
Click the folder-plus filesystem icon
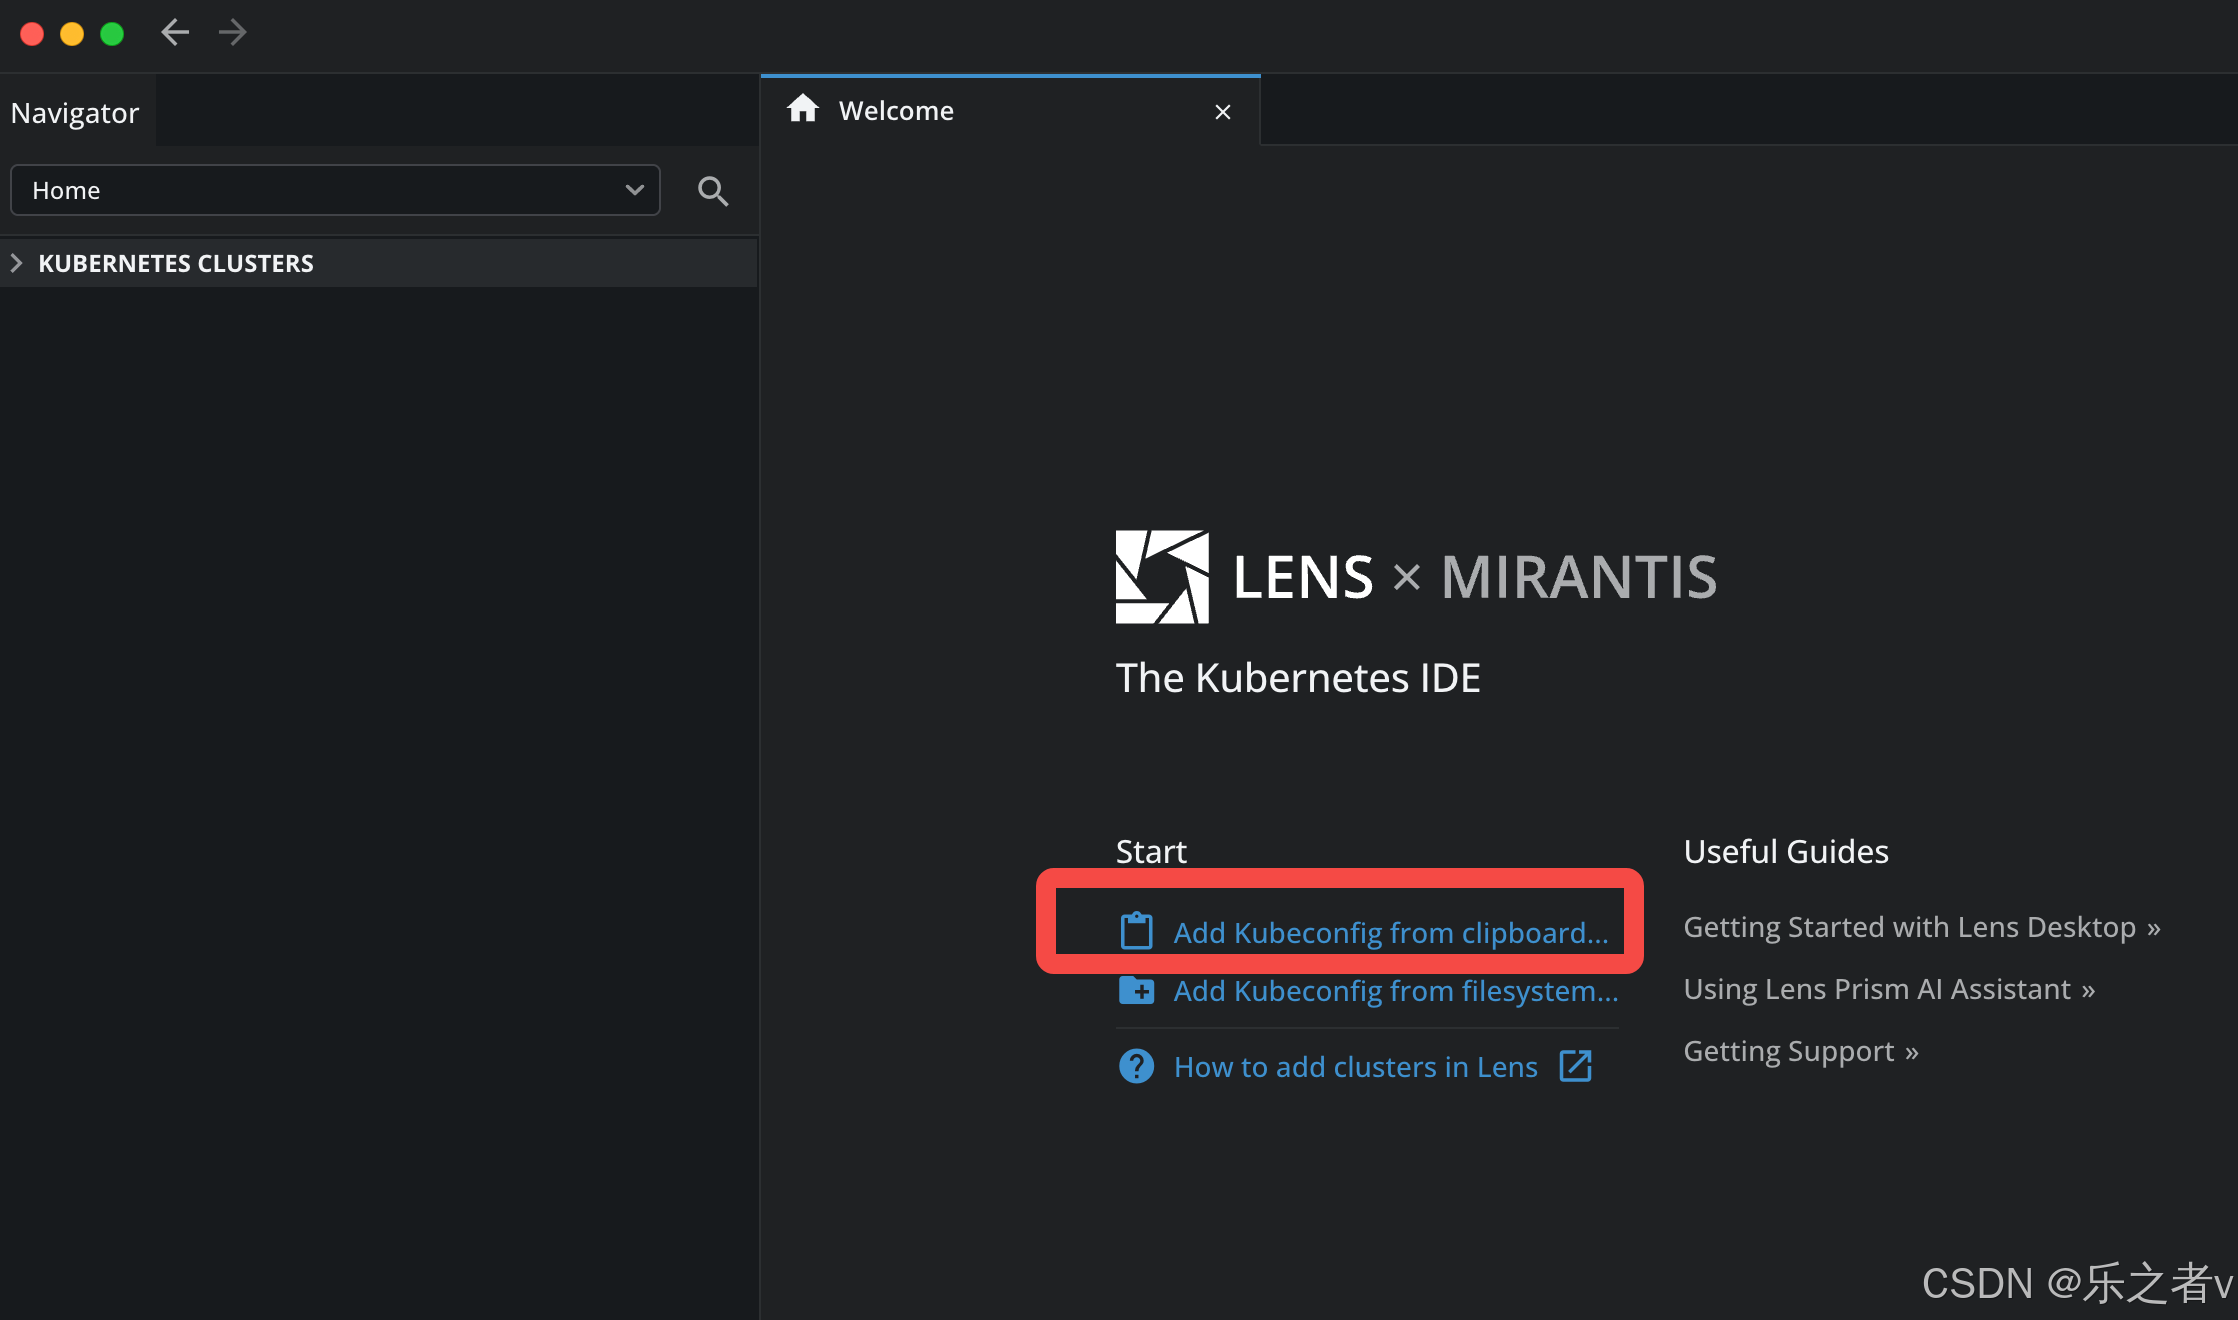(1136, 990)
